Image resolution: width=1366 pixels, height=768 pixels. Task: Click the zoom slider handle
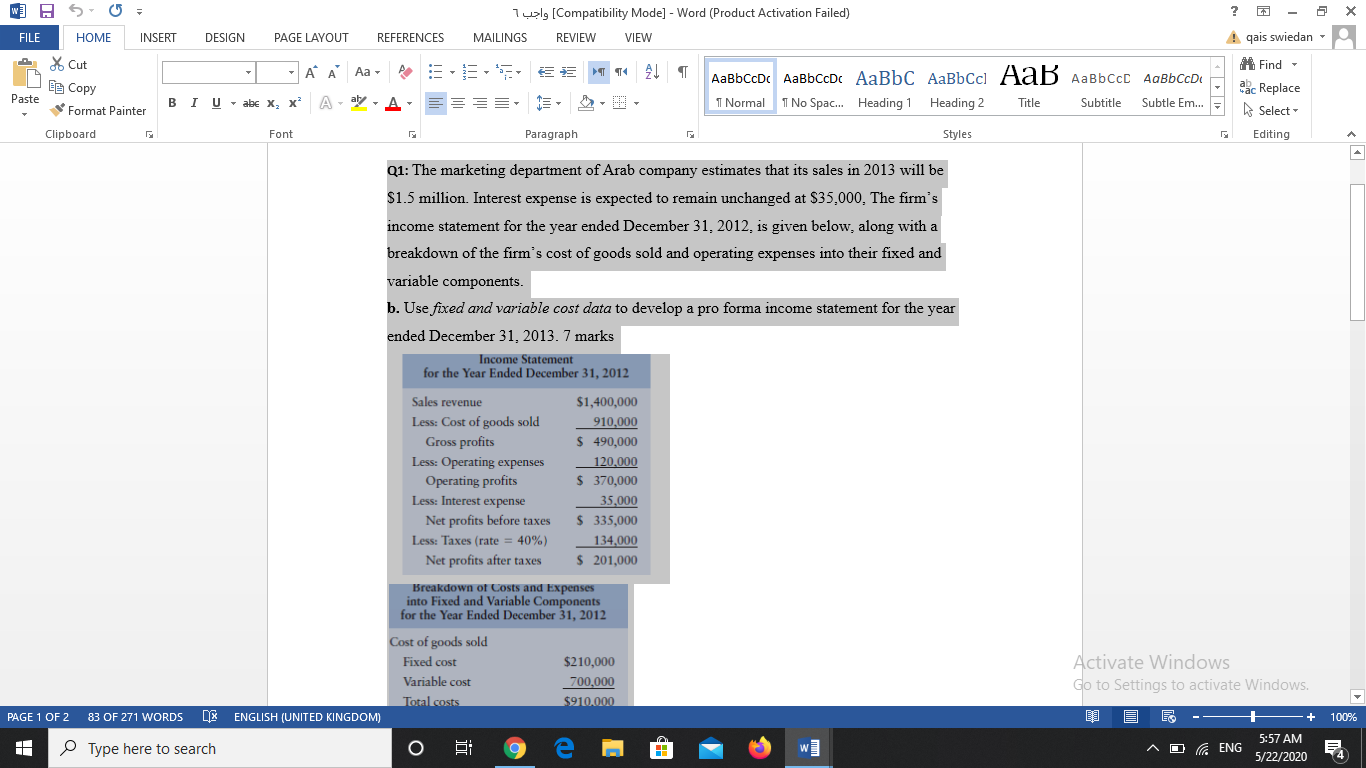(1252, 717)
